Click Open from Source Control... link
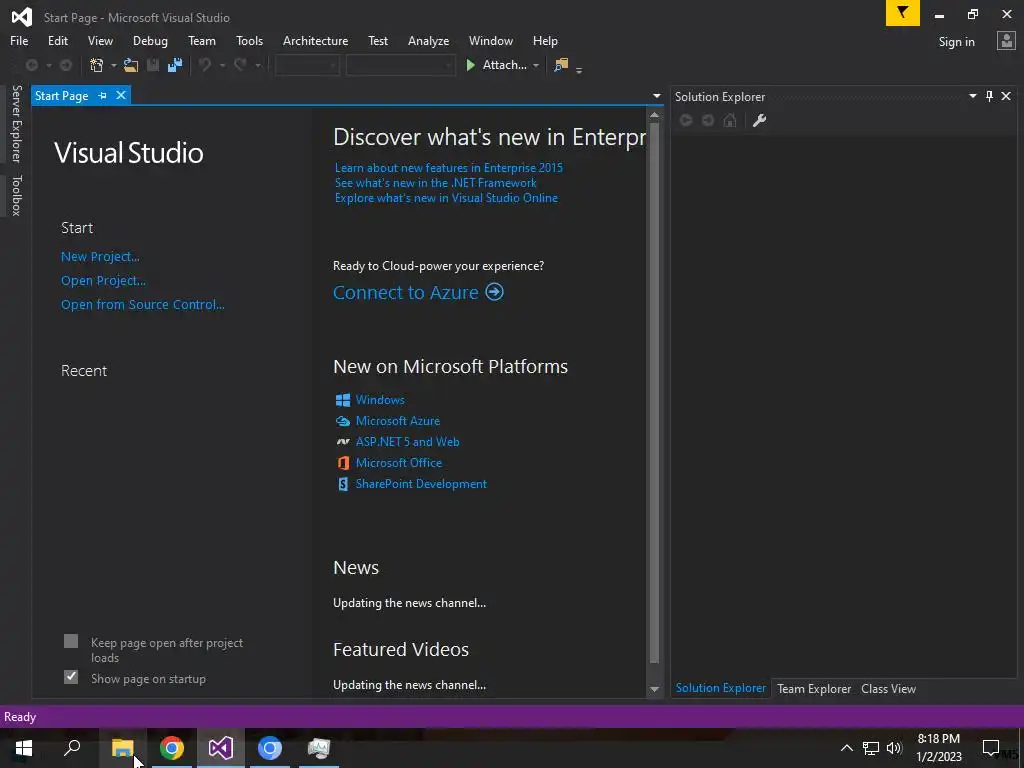This screenshot has height=768, width=1024. (x=142, y=304)
